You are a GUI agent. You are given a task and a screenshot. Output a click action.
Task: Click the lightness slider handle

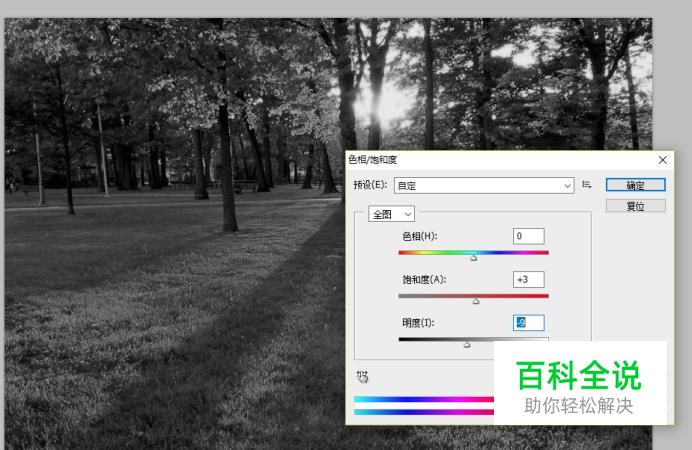pos(467,344)
